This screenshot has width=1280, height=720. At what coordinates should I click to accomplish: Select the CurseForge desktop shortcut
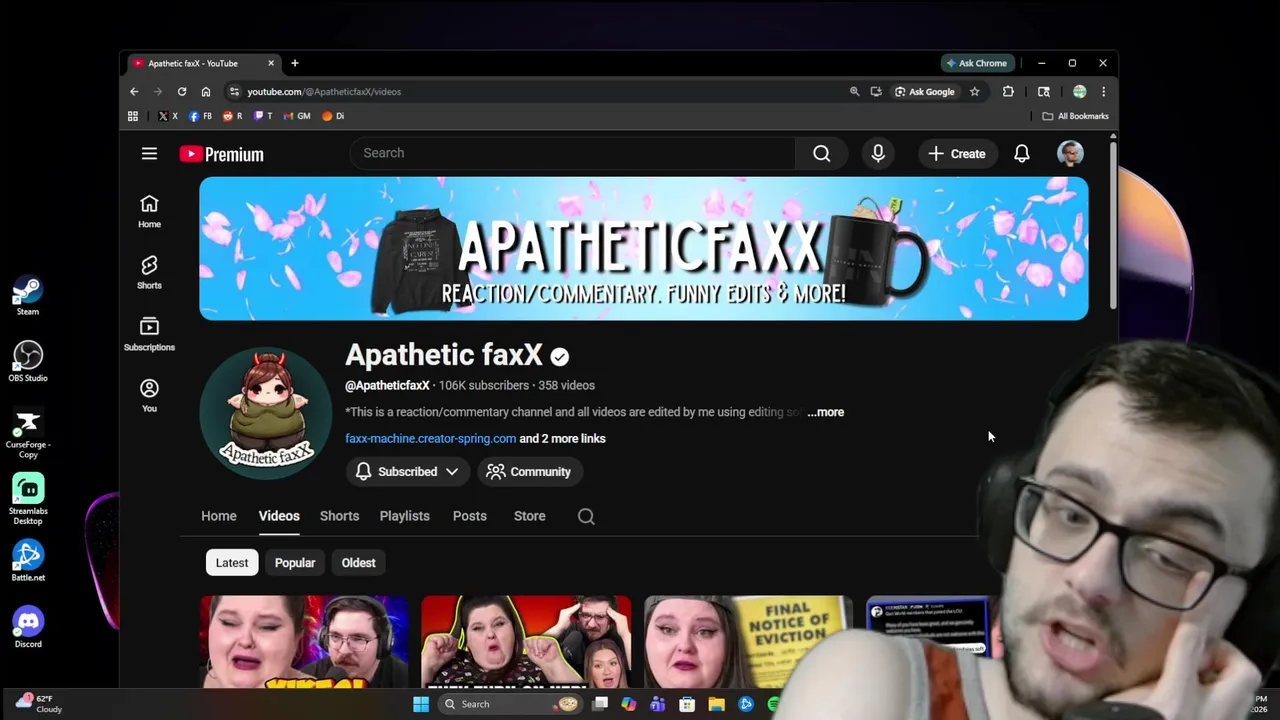28,432
